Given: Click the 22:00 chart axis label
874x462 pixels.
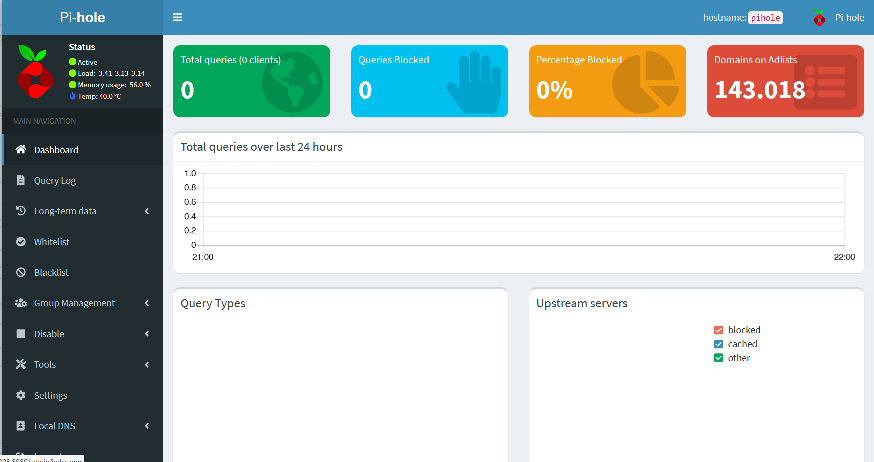Looking at the screenshot, I should tap(844, 257).
